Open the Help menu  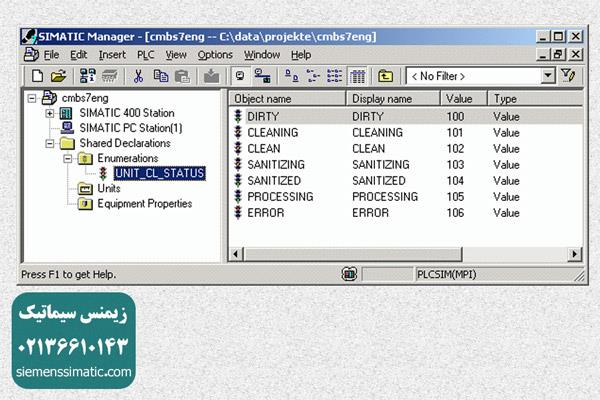(x=301, y=55)
